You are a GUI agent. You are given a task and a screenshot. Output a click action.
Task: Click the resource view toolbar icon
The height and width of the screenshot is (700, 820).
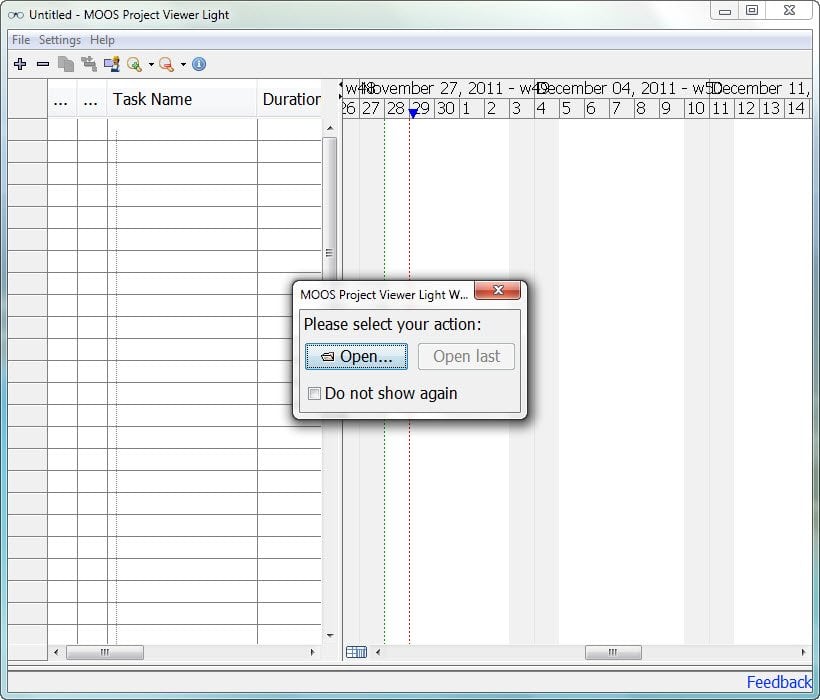[111, 64]
